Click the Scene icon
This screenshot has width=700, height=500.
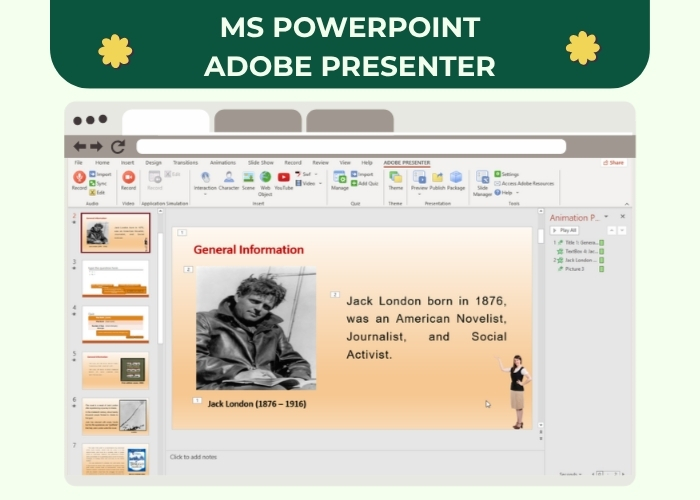click(x=248, y=177)
